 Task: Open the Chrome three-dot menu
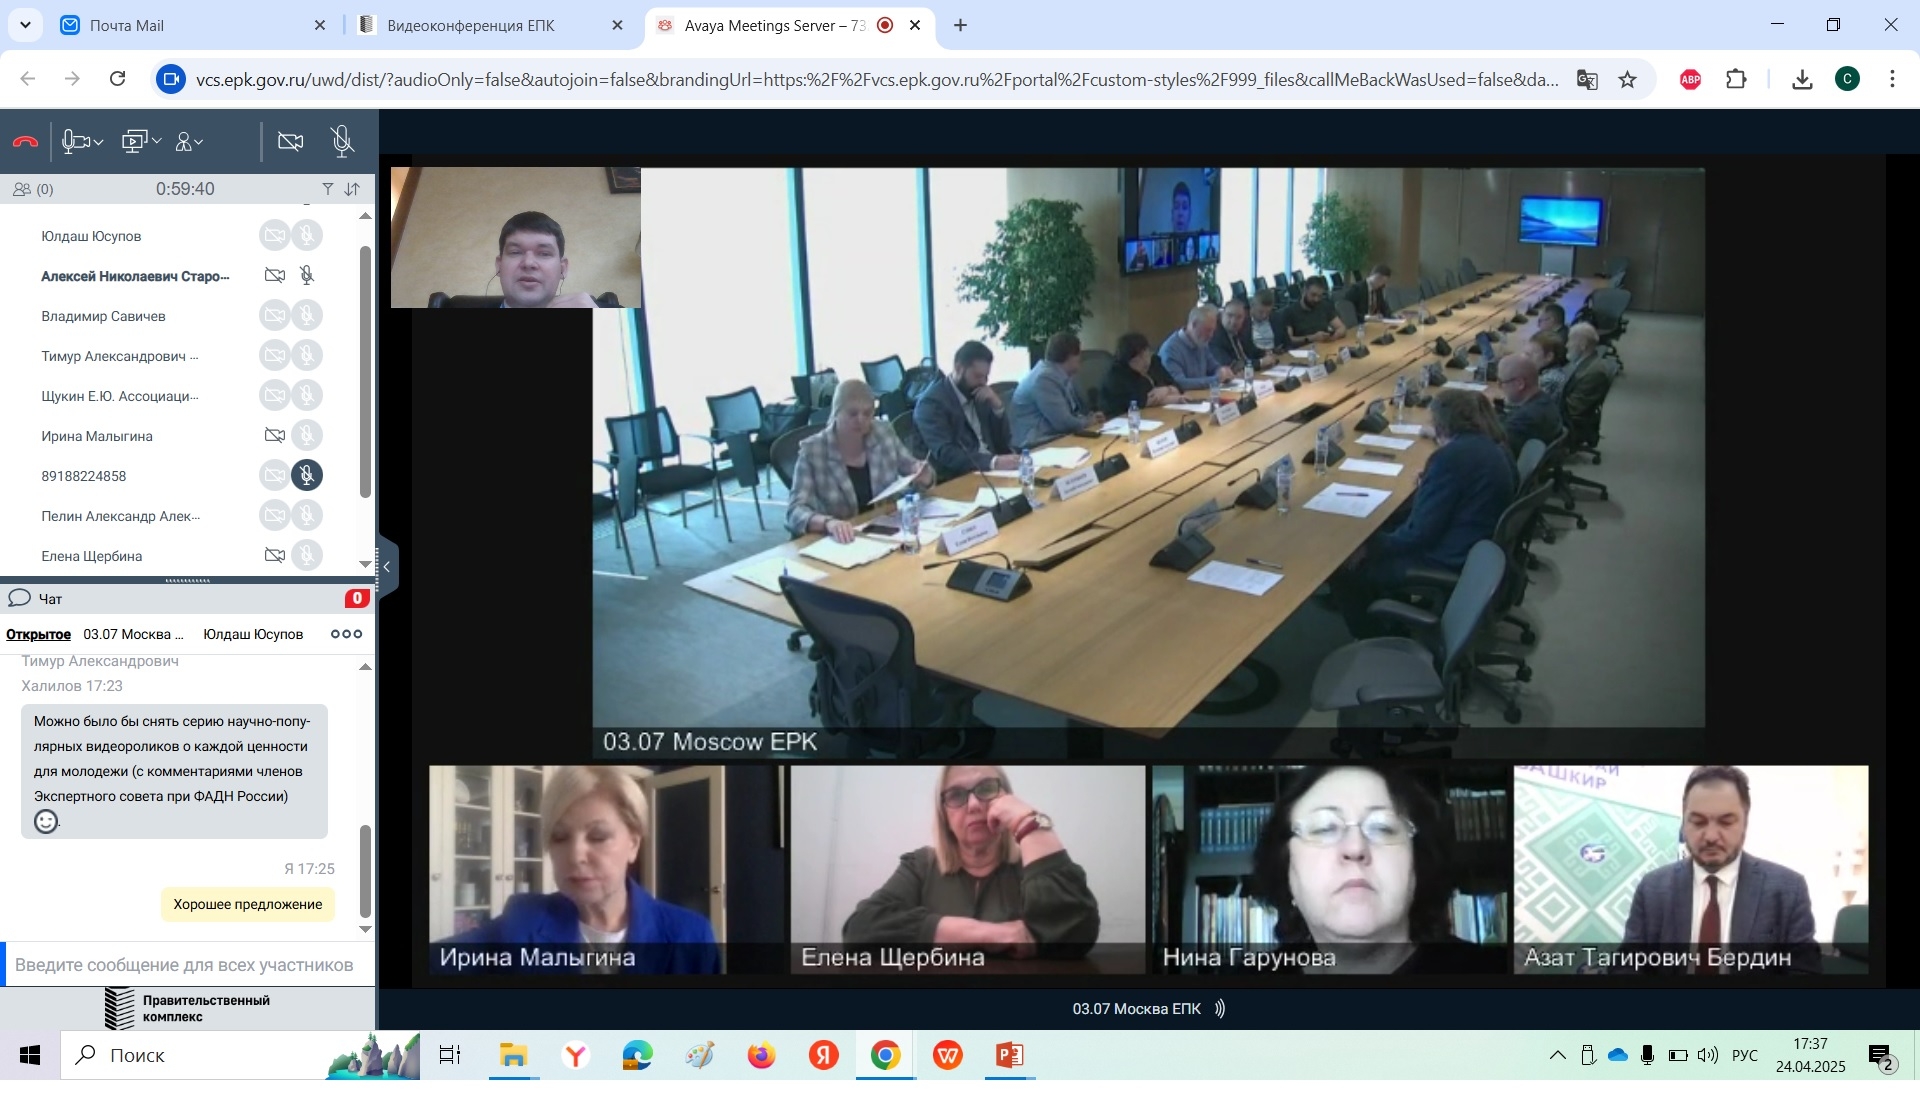[x=1892, y=79]
